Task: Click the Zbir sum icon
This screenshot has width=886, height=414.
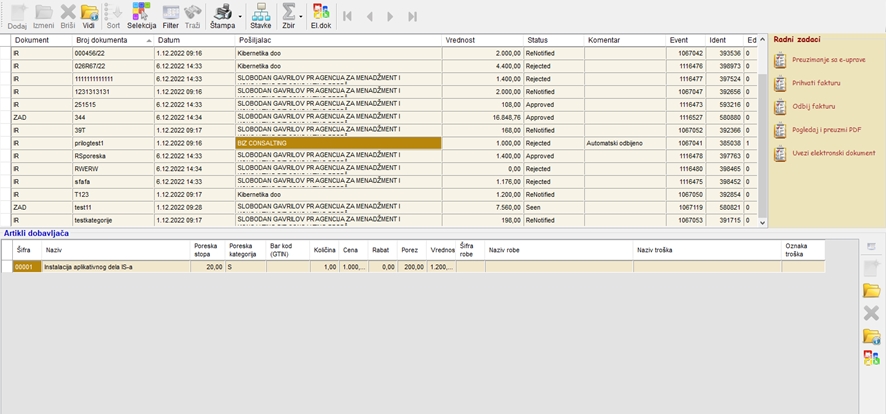Action: (x=288, y=12)
